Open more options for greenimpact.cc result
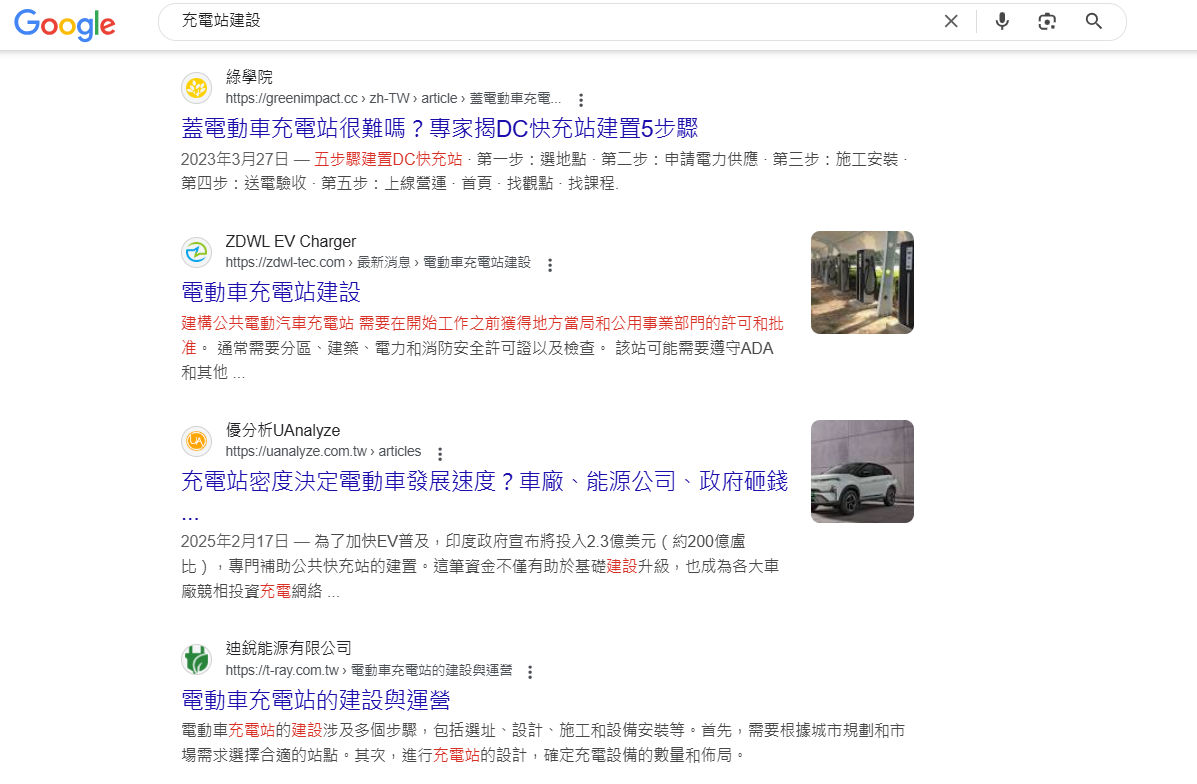1197x784 pixels. tap(581, 100)
